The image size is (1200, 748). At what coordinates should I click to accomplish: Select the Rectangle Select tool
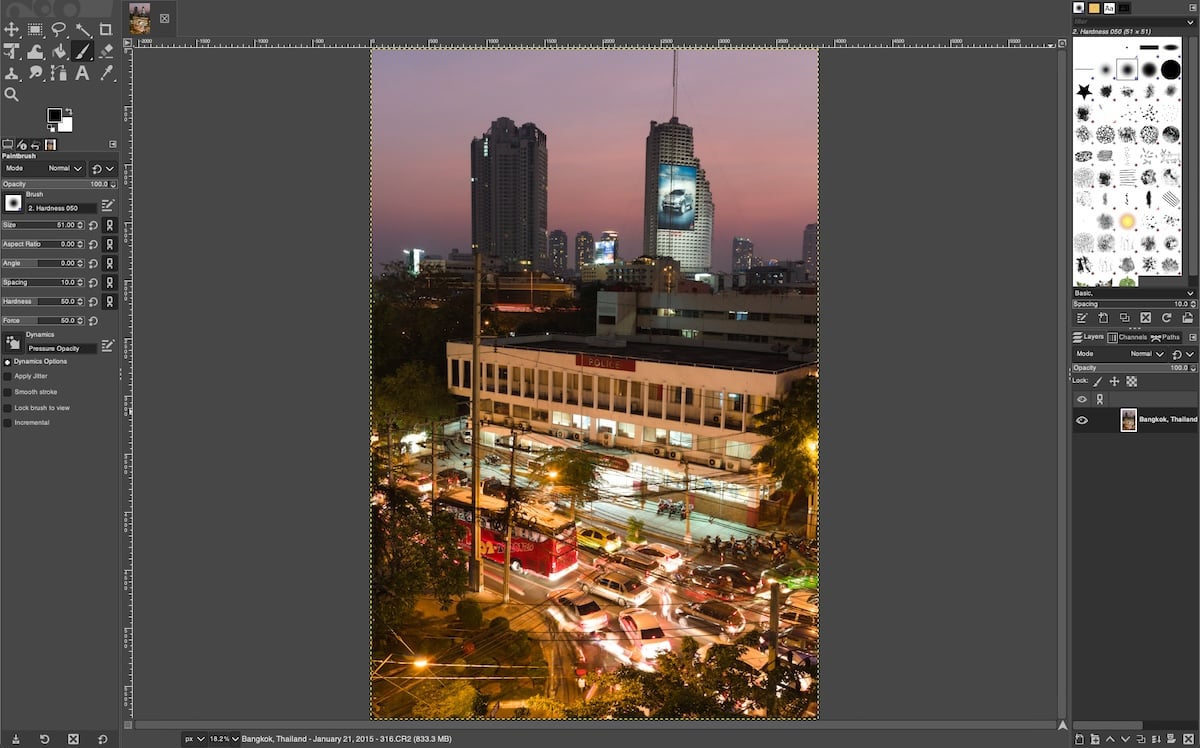pyautogui.click(x=34, y=30)
